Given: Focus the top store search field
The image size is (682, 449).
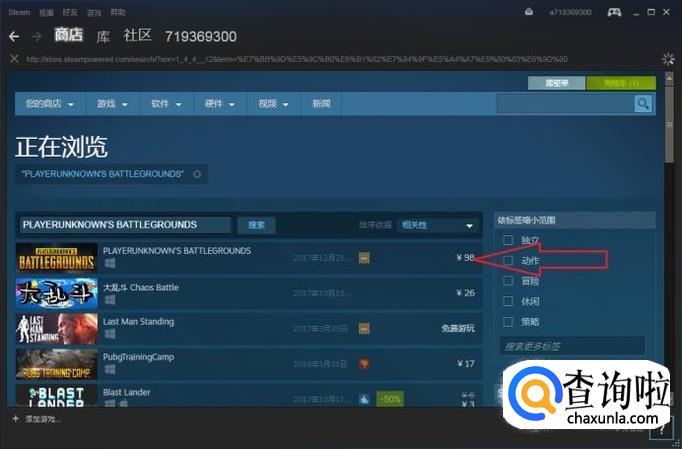Looking at the screenshot, I should [x=565, y=104].
